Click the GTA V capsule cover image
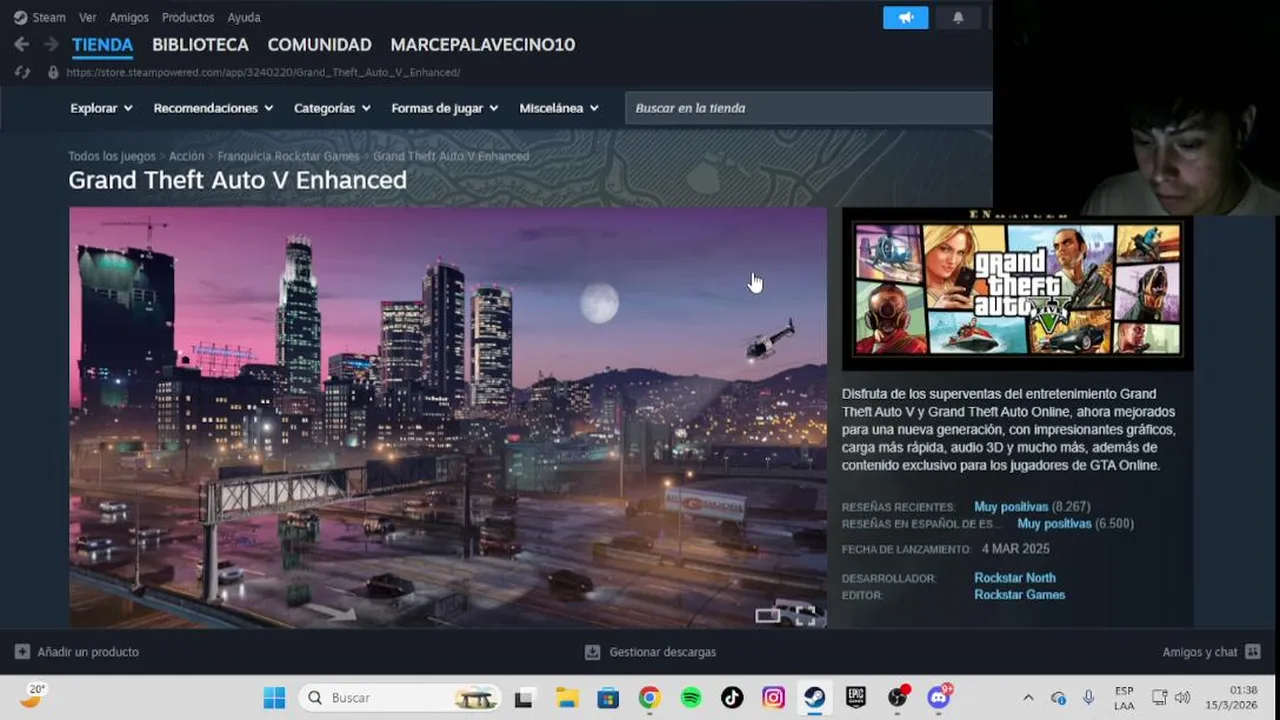Screen dimensions: 1280x720 pyautogui.click(x=1017, y=288)
